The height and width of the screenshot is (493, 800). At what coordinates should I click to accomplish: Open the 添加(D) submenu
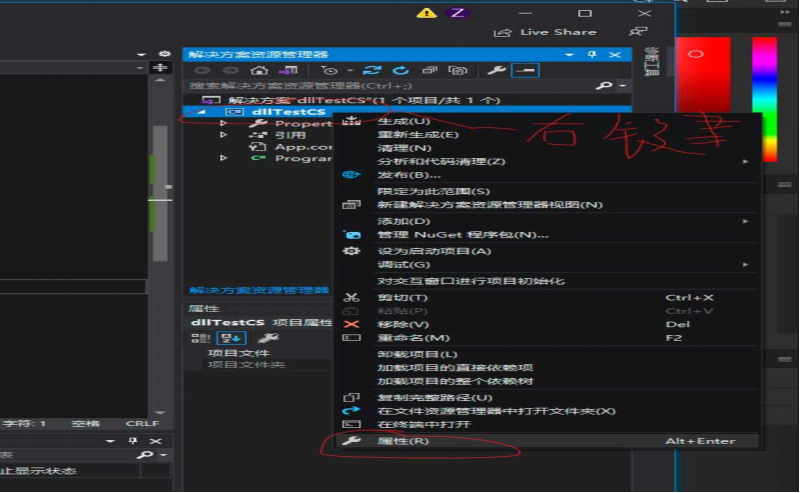548,221
